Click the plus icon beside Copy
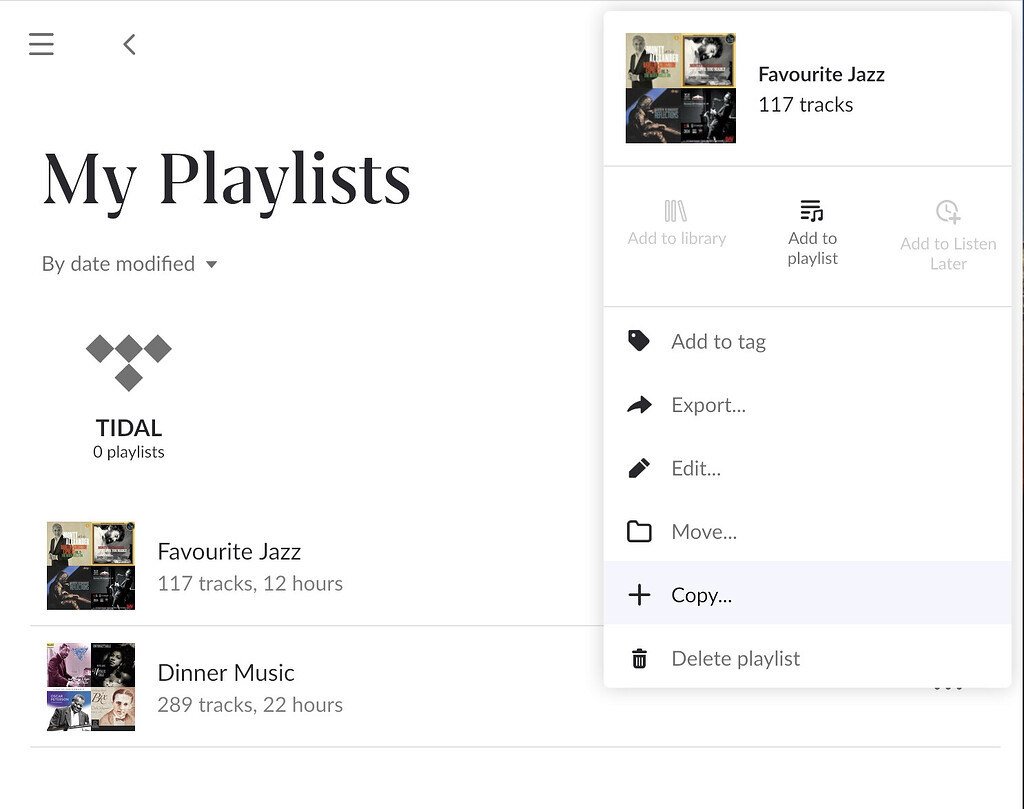 pos(639,595)
